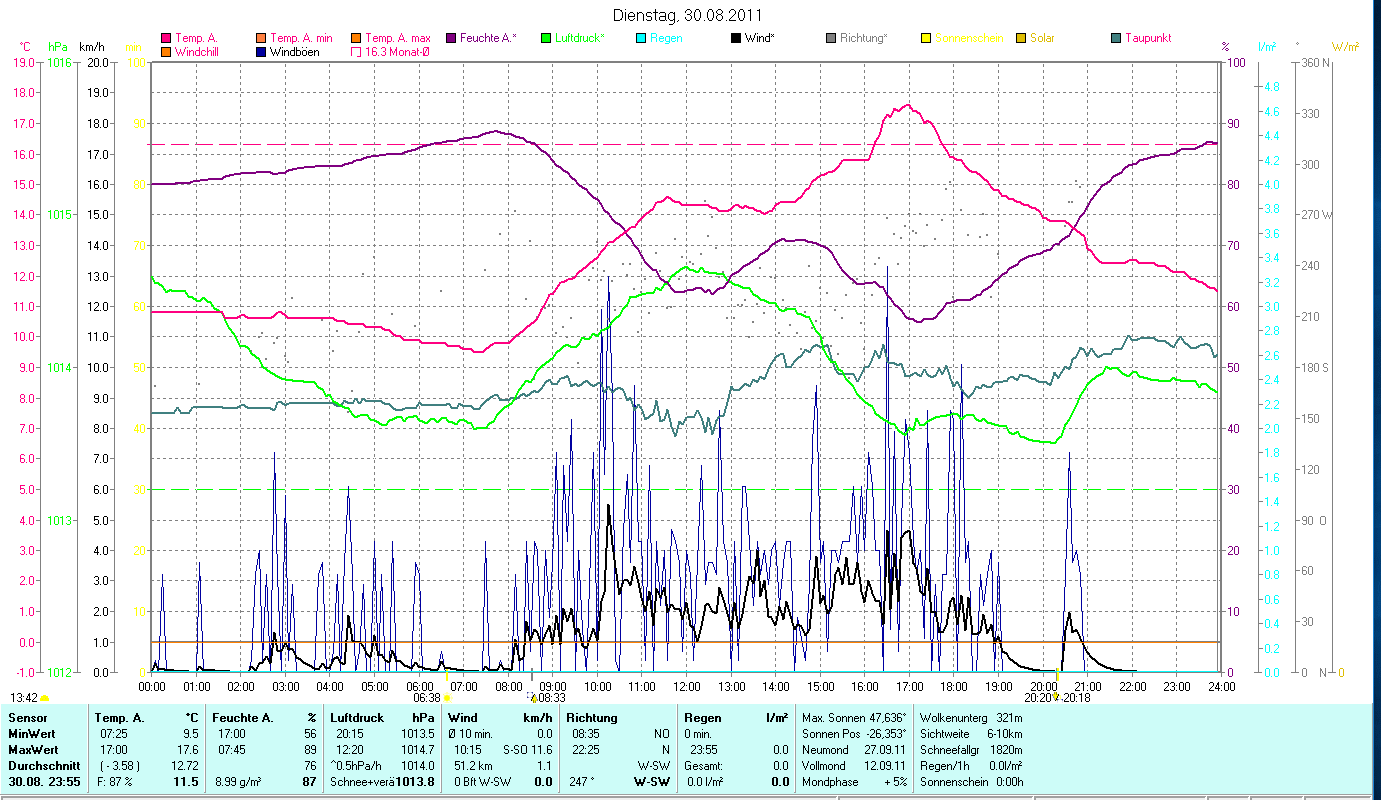Click the 12:00 mark on the time axis
Viewport: 1381px width, 800px height.
(686, 686)
